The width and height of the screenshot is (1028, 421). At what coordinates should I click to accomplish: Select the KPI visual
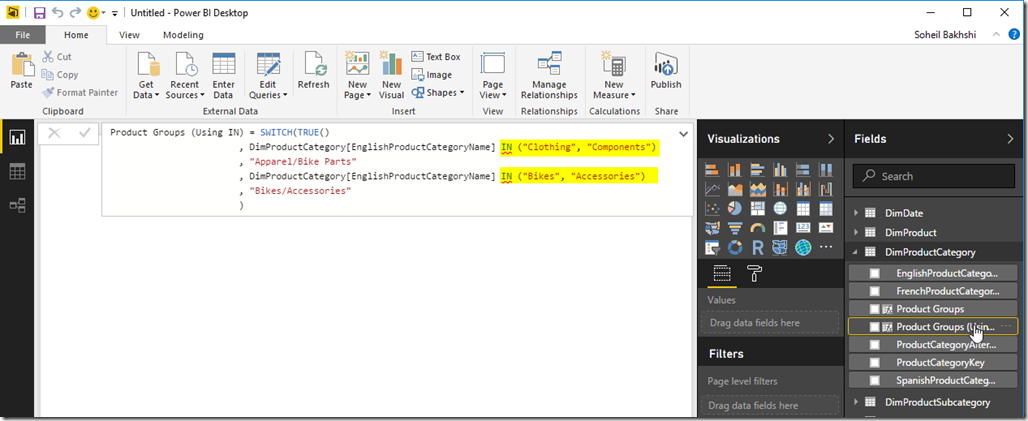(826, 228)
